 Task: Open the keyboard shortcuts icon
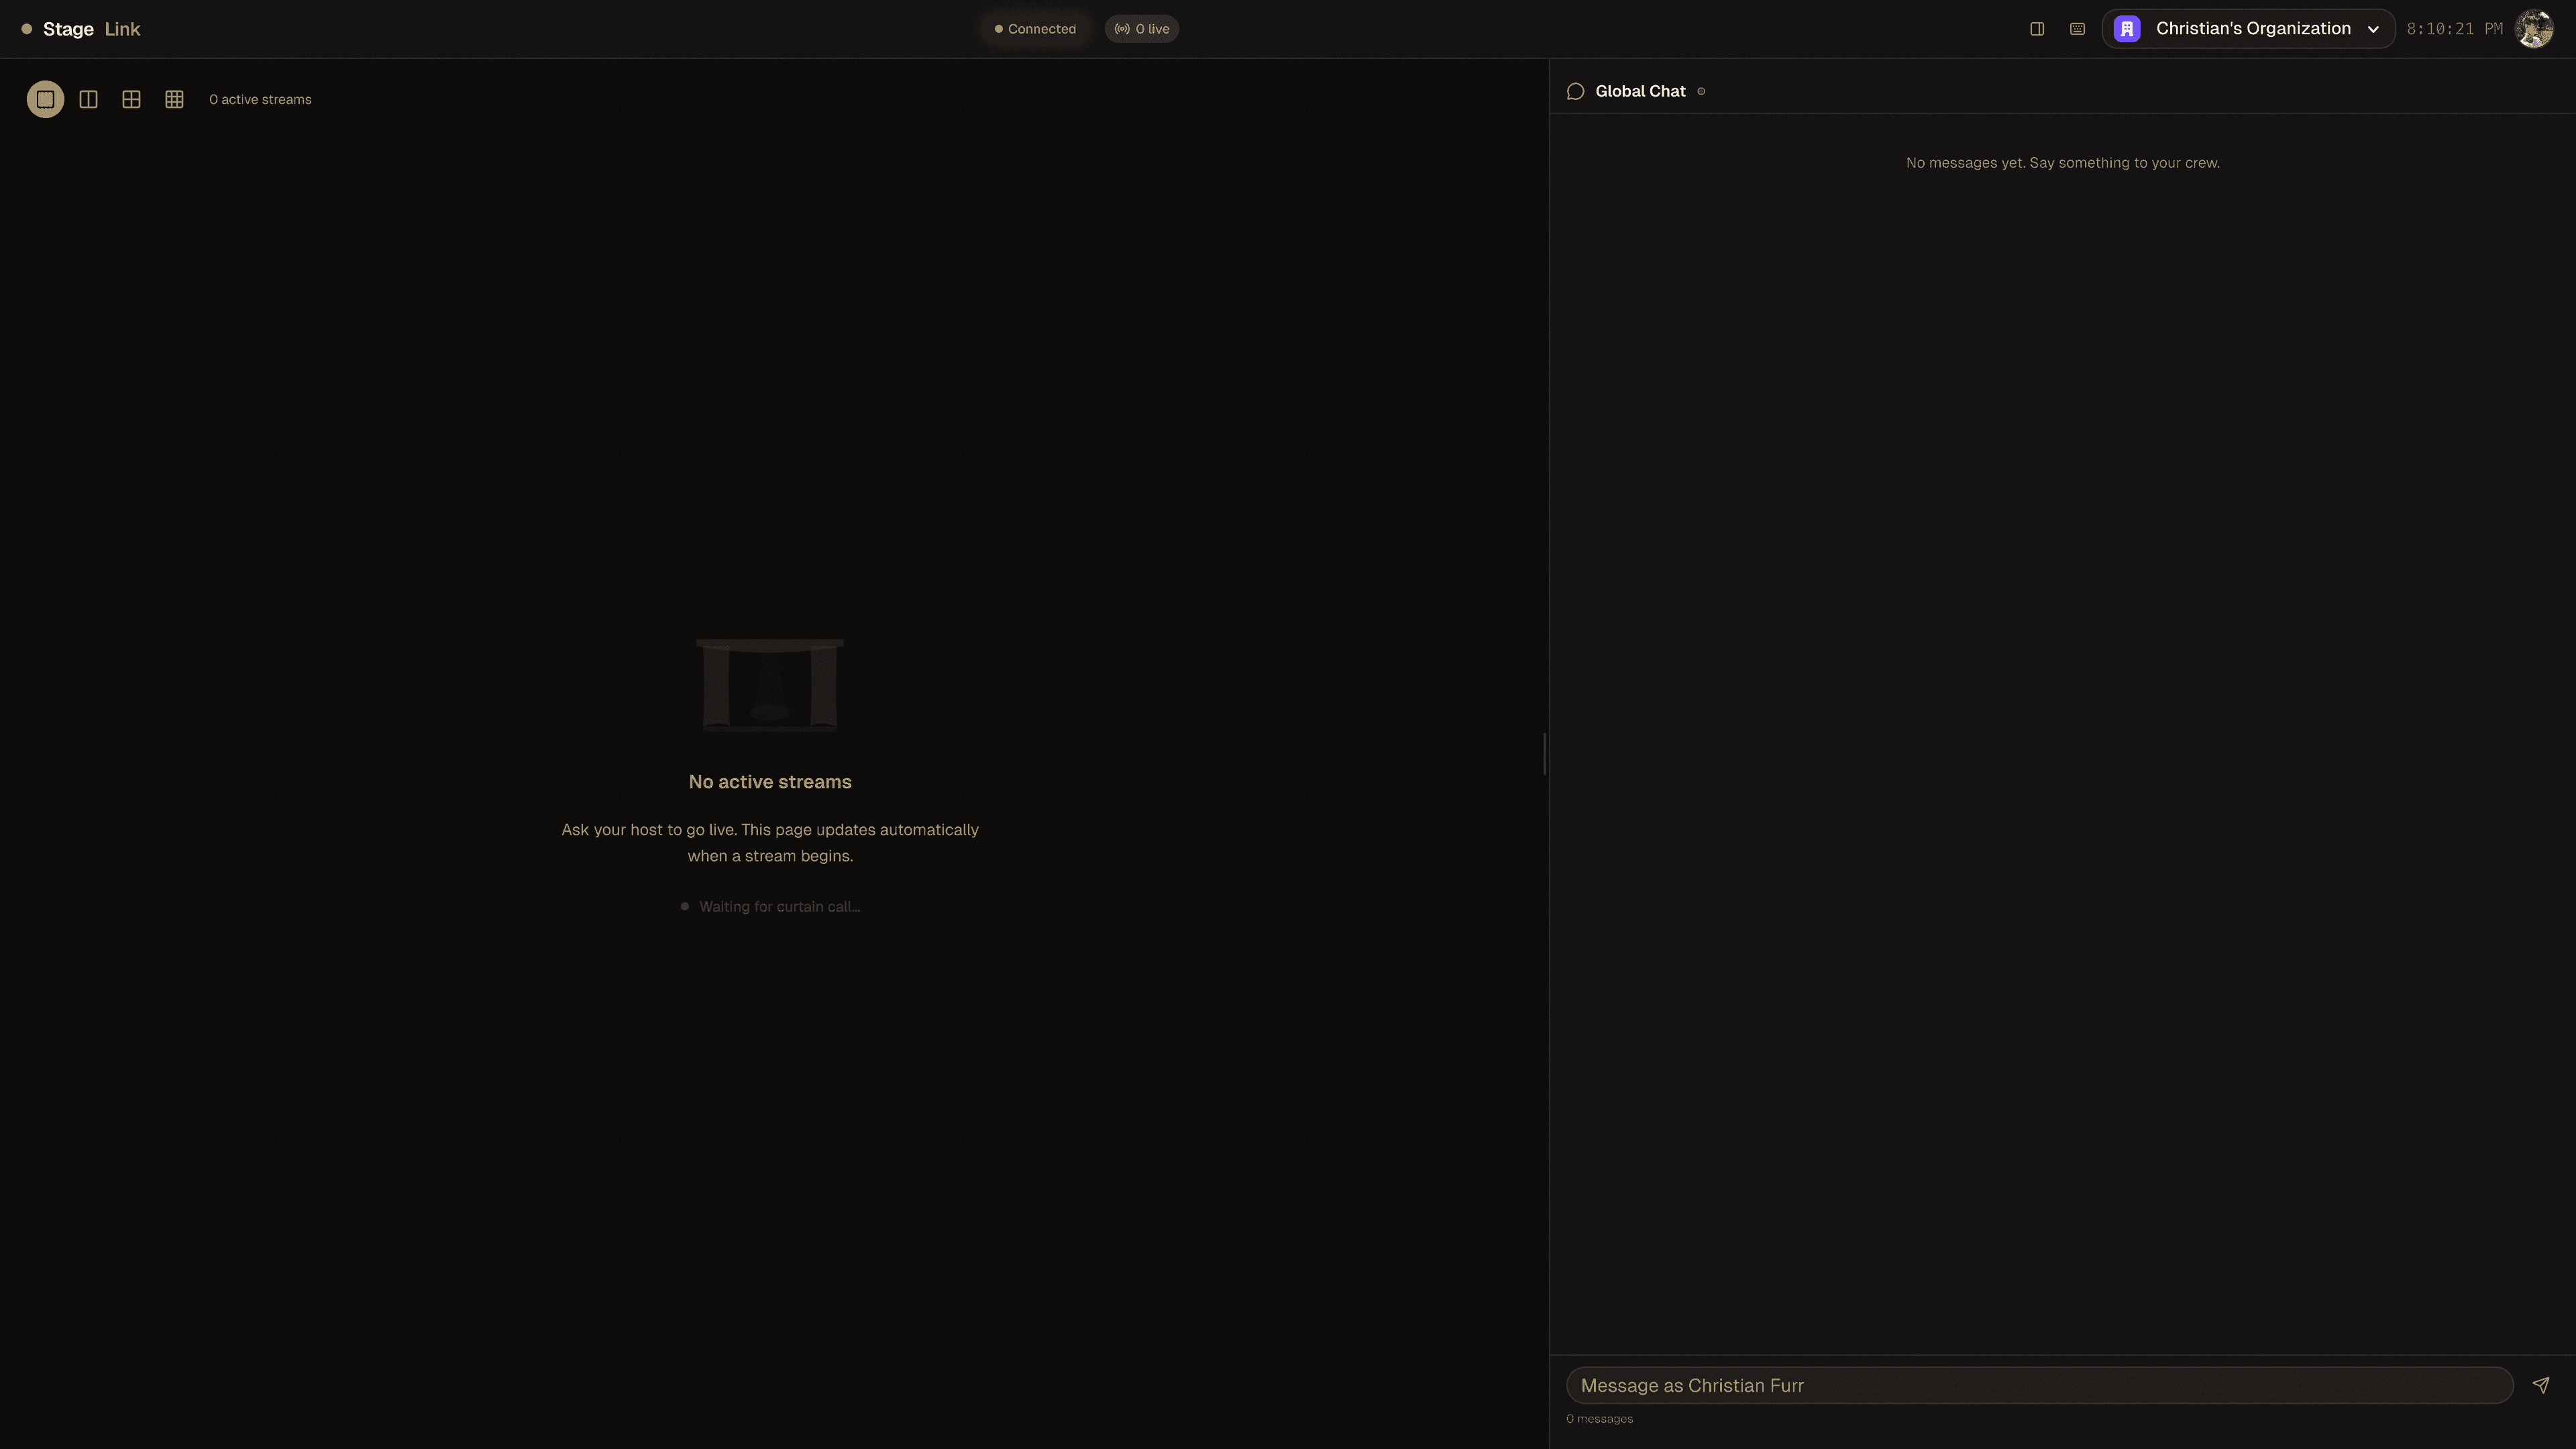[2077, 28]
